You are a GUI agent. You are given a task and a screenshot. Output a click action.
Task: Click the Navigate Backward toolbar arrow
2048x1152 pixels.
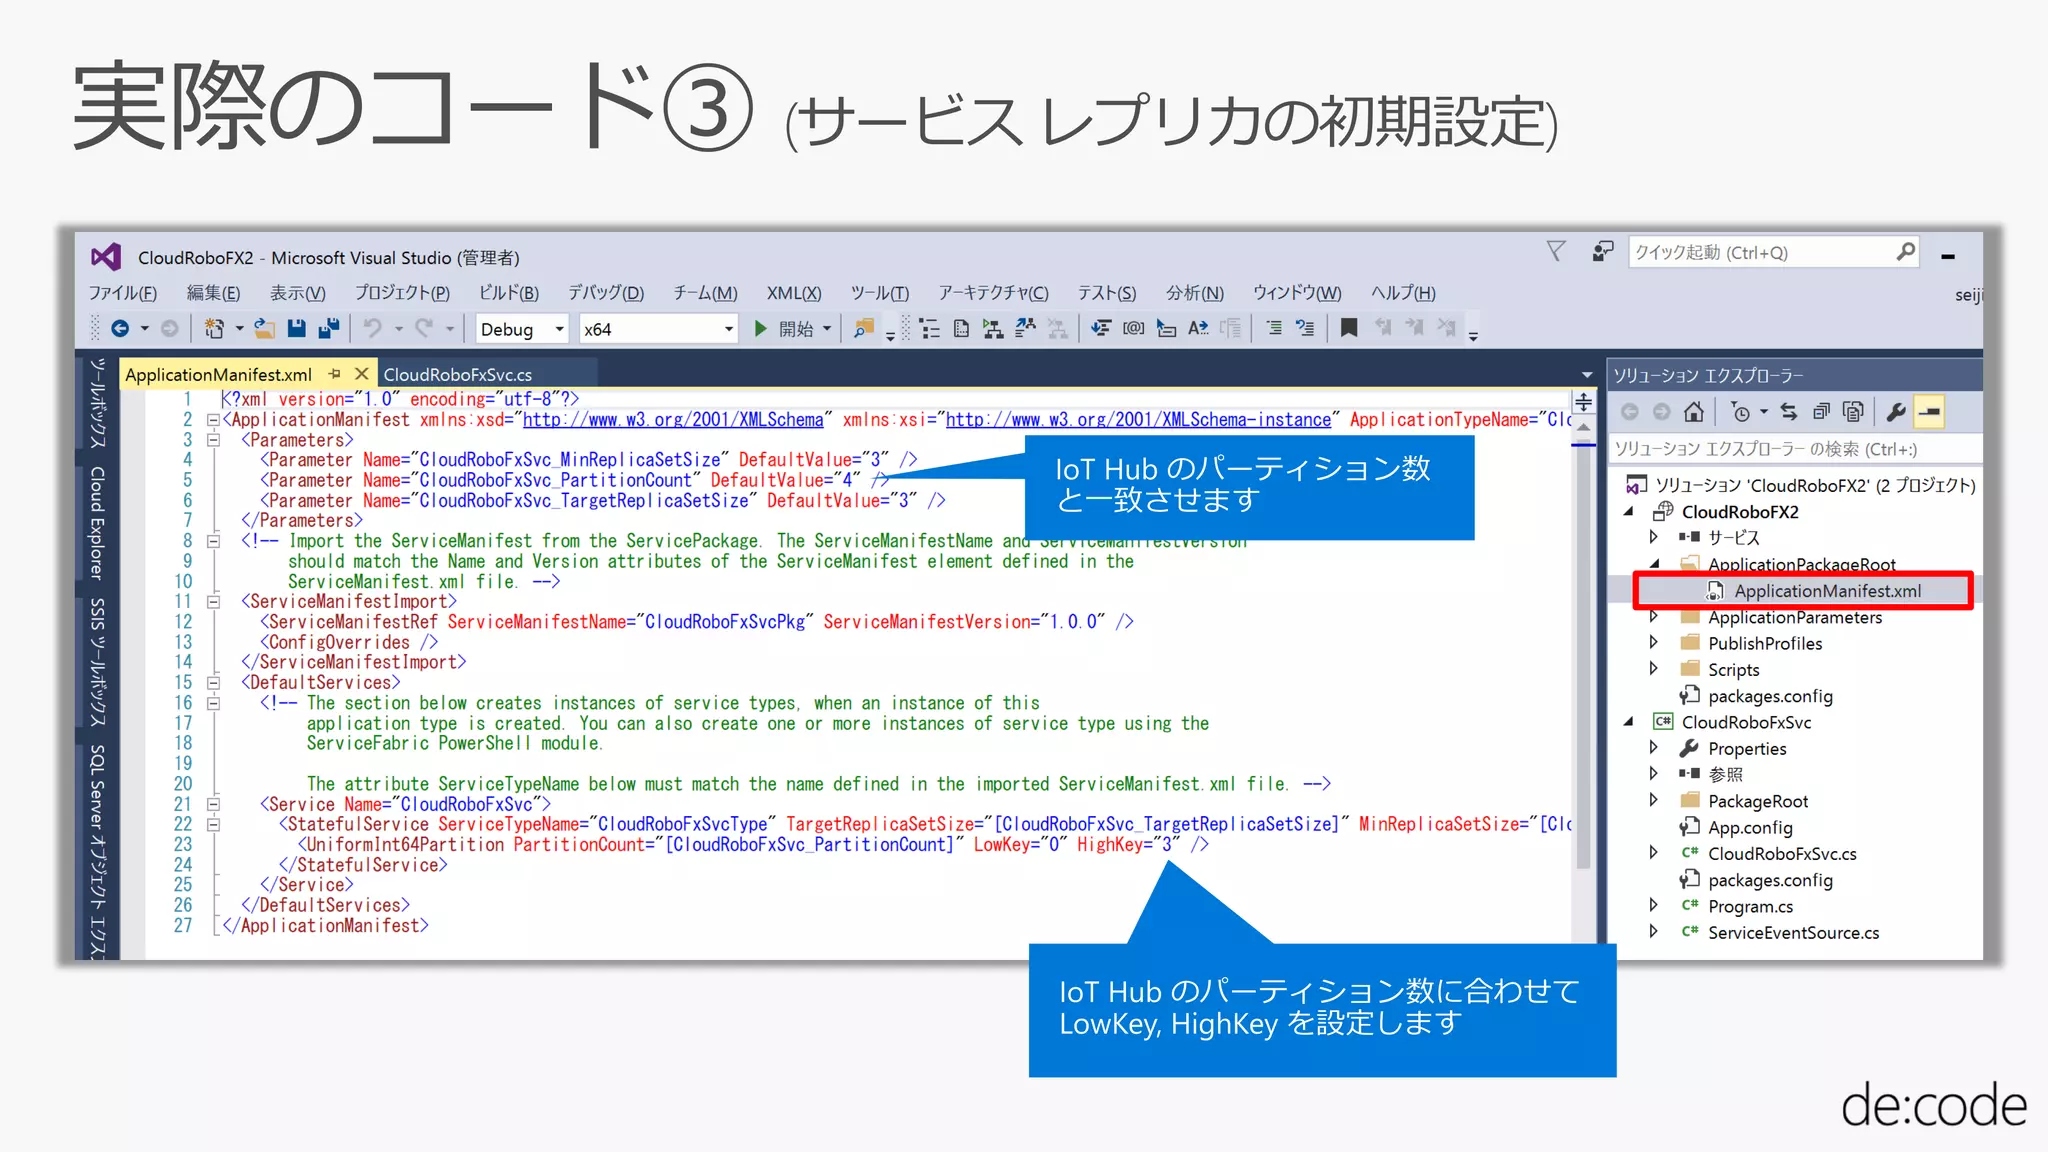pos(119,328)
